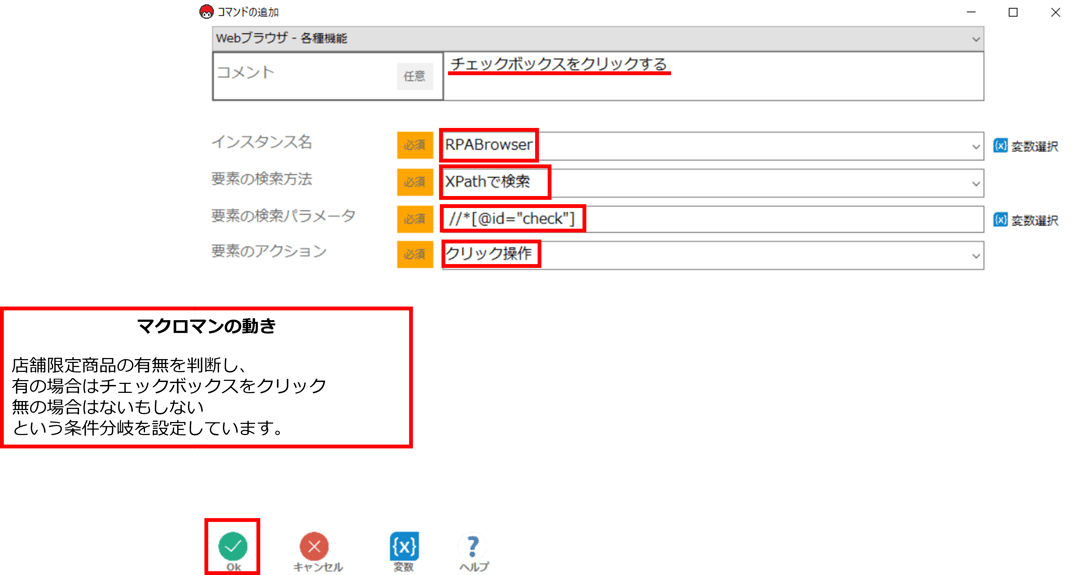Click the 必須 badge beside 要素の検索方法

click(414, 183)
